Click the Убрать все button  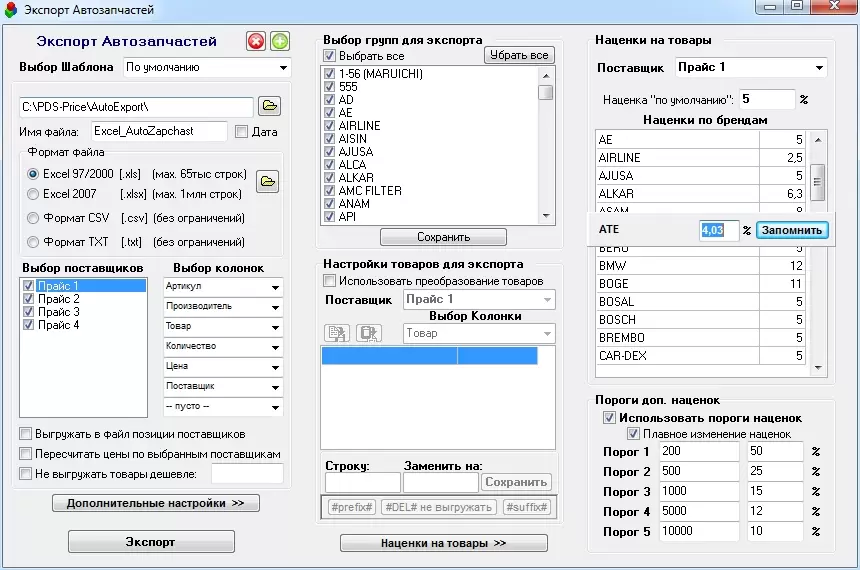[519, 55]
